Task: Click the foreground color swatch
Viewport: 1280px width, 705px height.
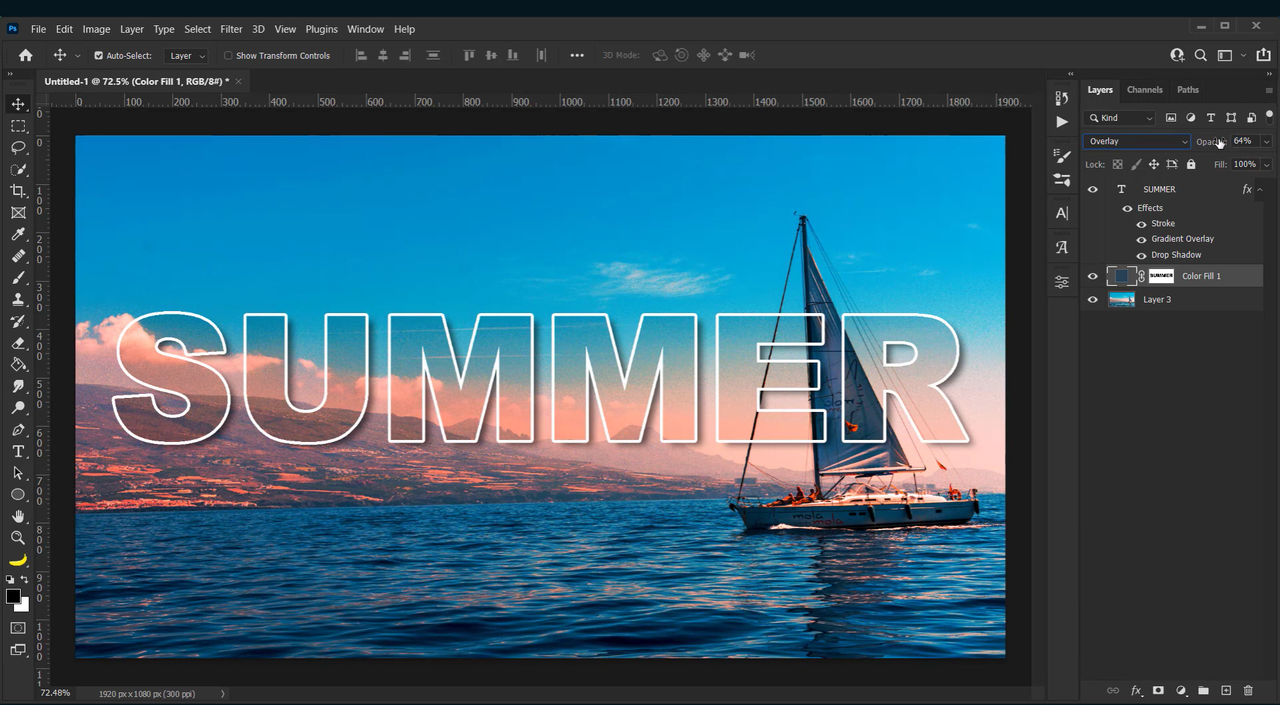Action: (x=13, y=597)
